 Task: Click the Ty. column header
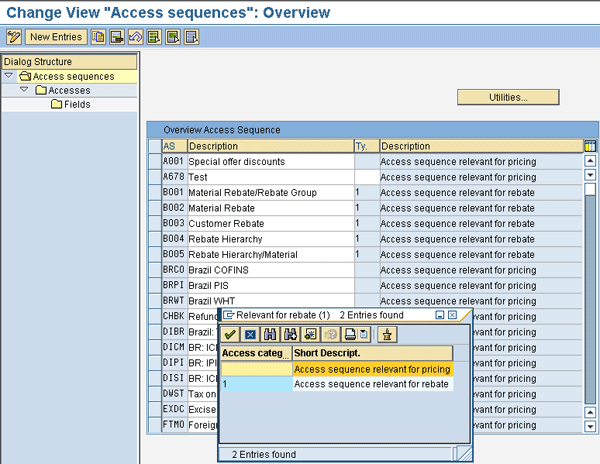pyautogui.click(x=367, y=146)
